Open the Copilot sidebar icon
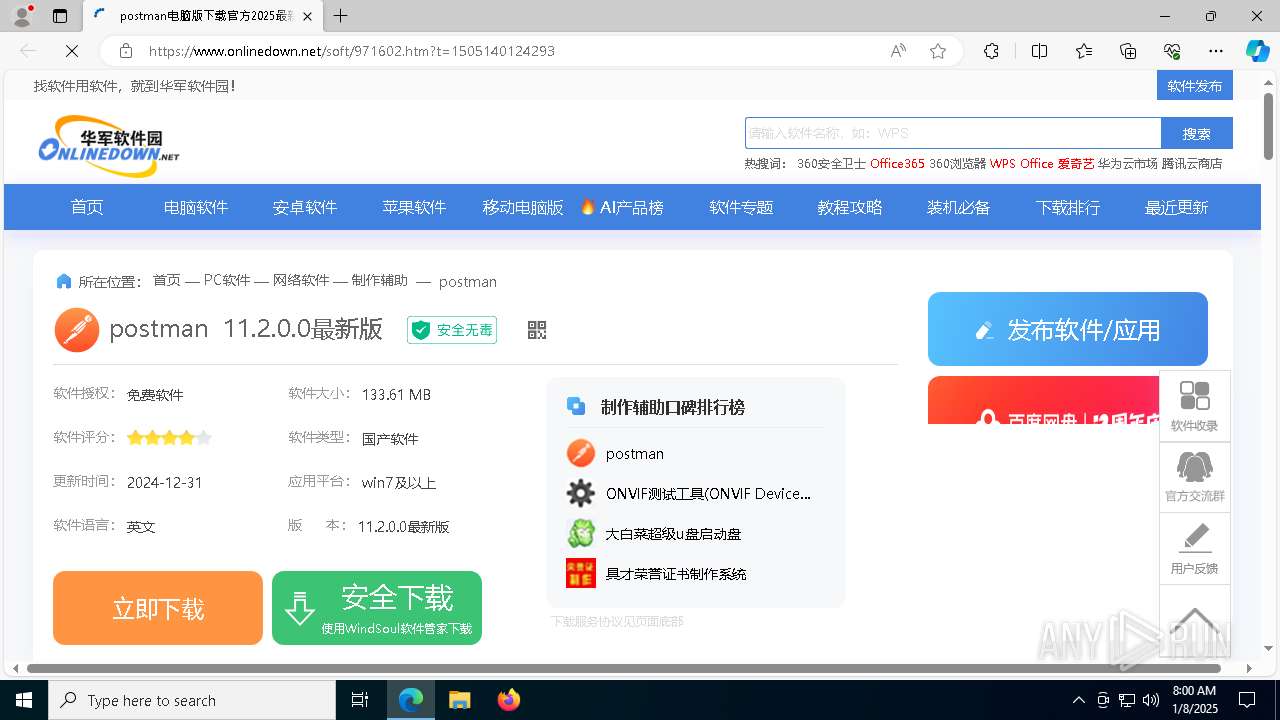Screen dimensions: 1280x720 [1257, 51]
